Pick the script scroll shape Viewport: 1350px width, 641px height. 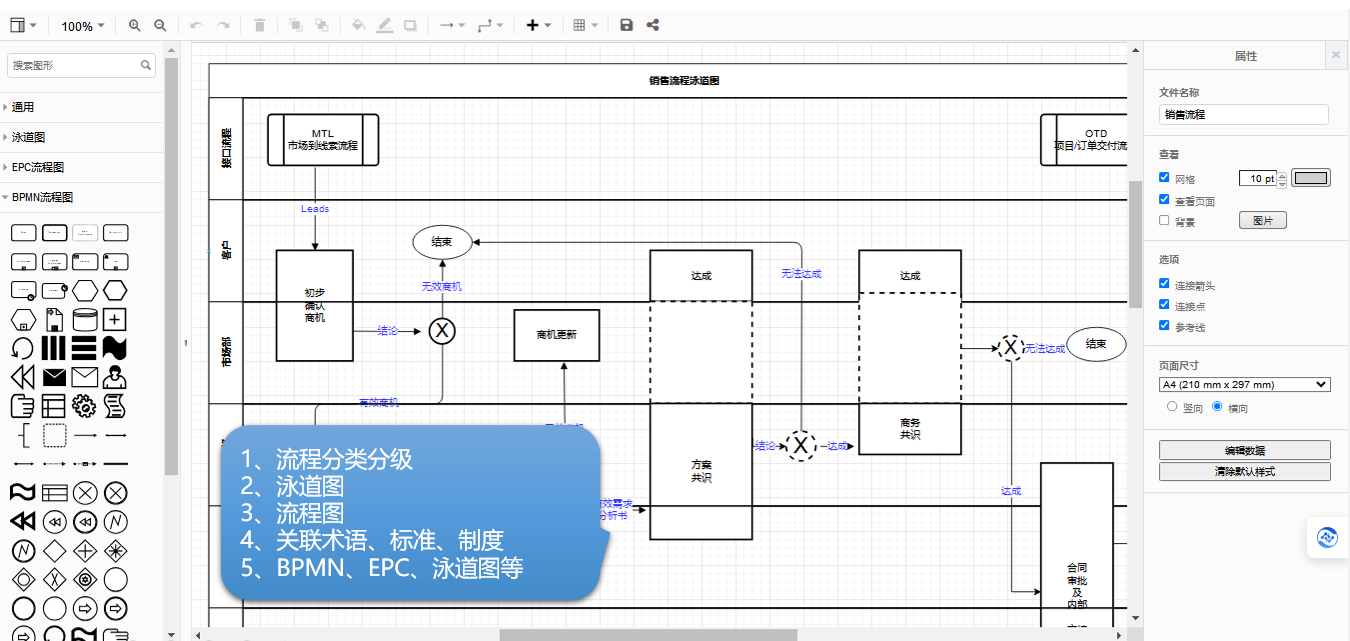pos(116,406)
